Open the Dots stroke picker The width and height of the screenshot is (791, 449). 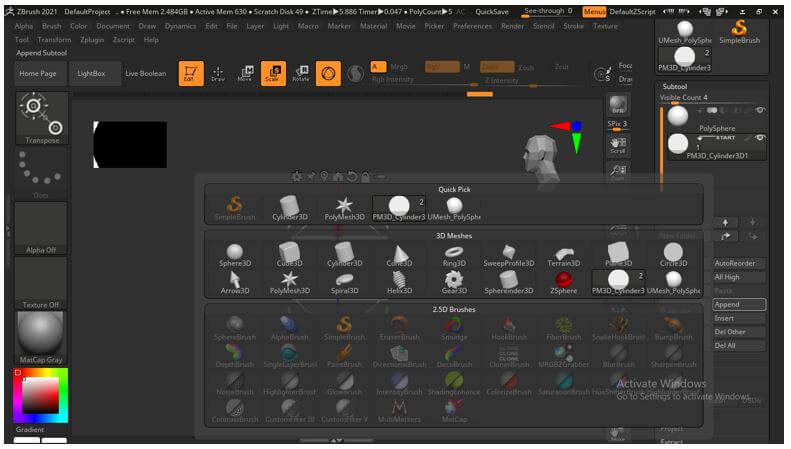[x=41, y=173]
